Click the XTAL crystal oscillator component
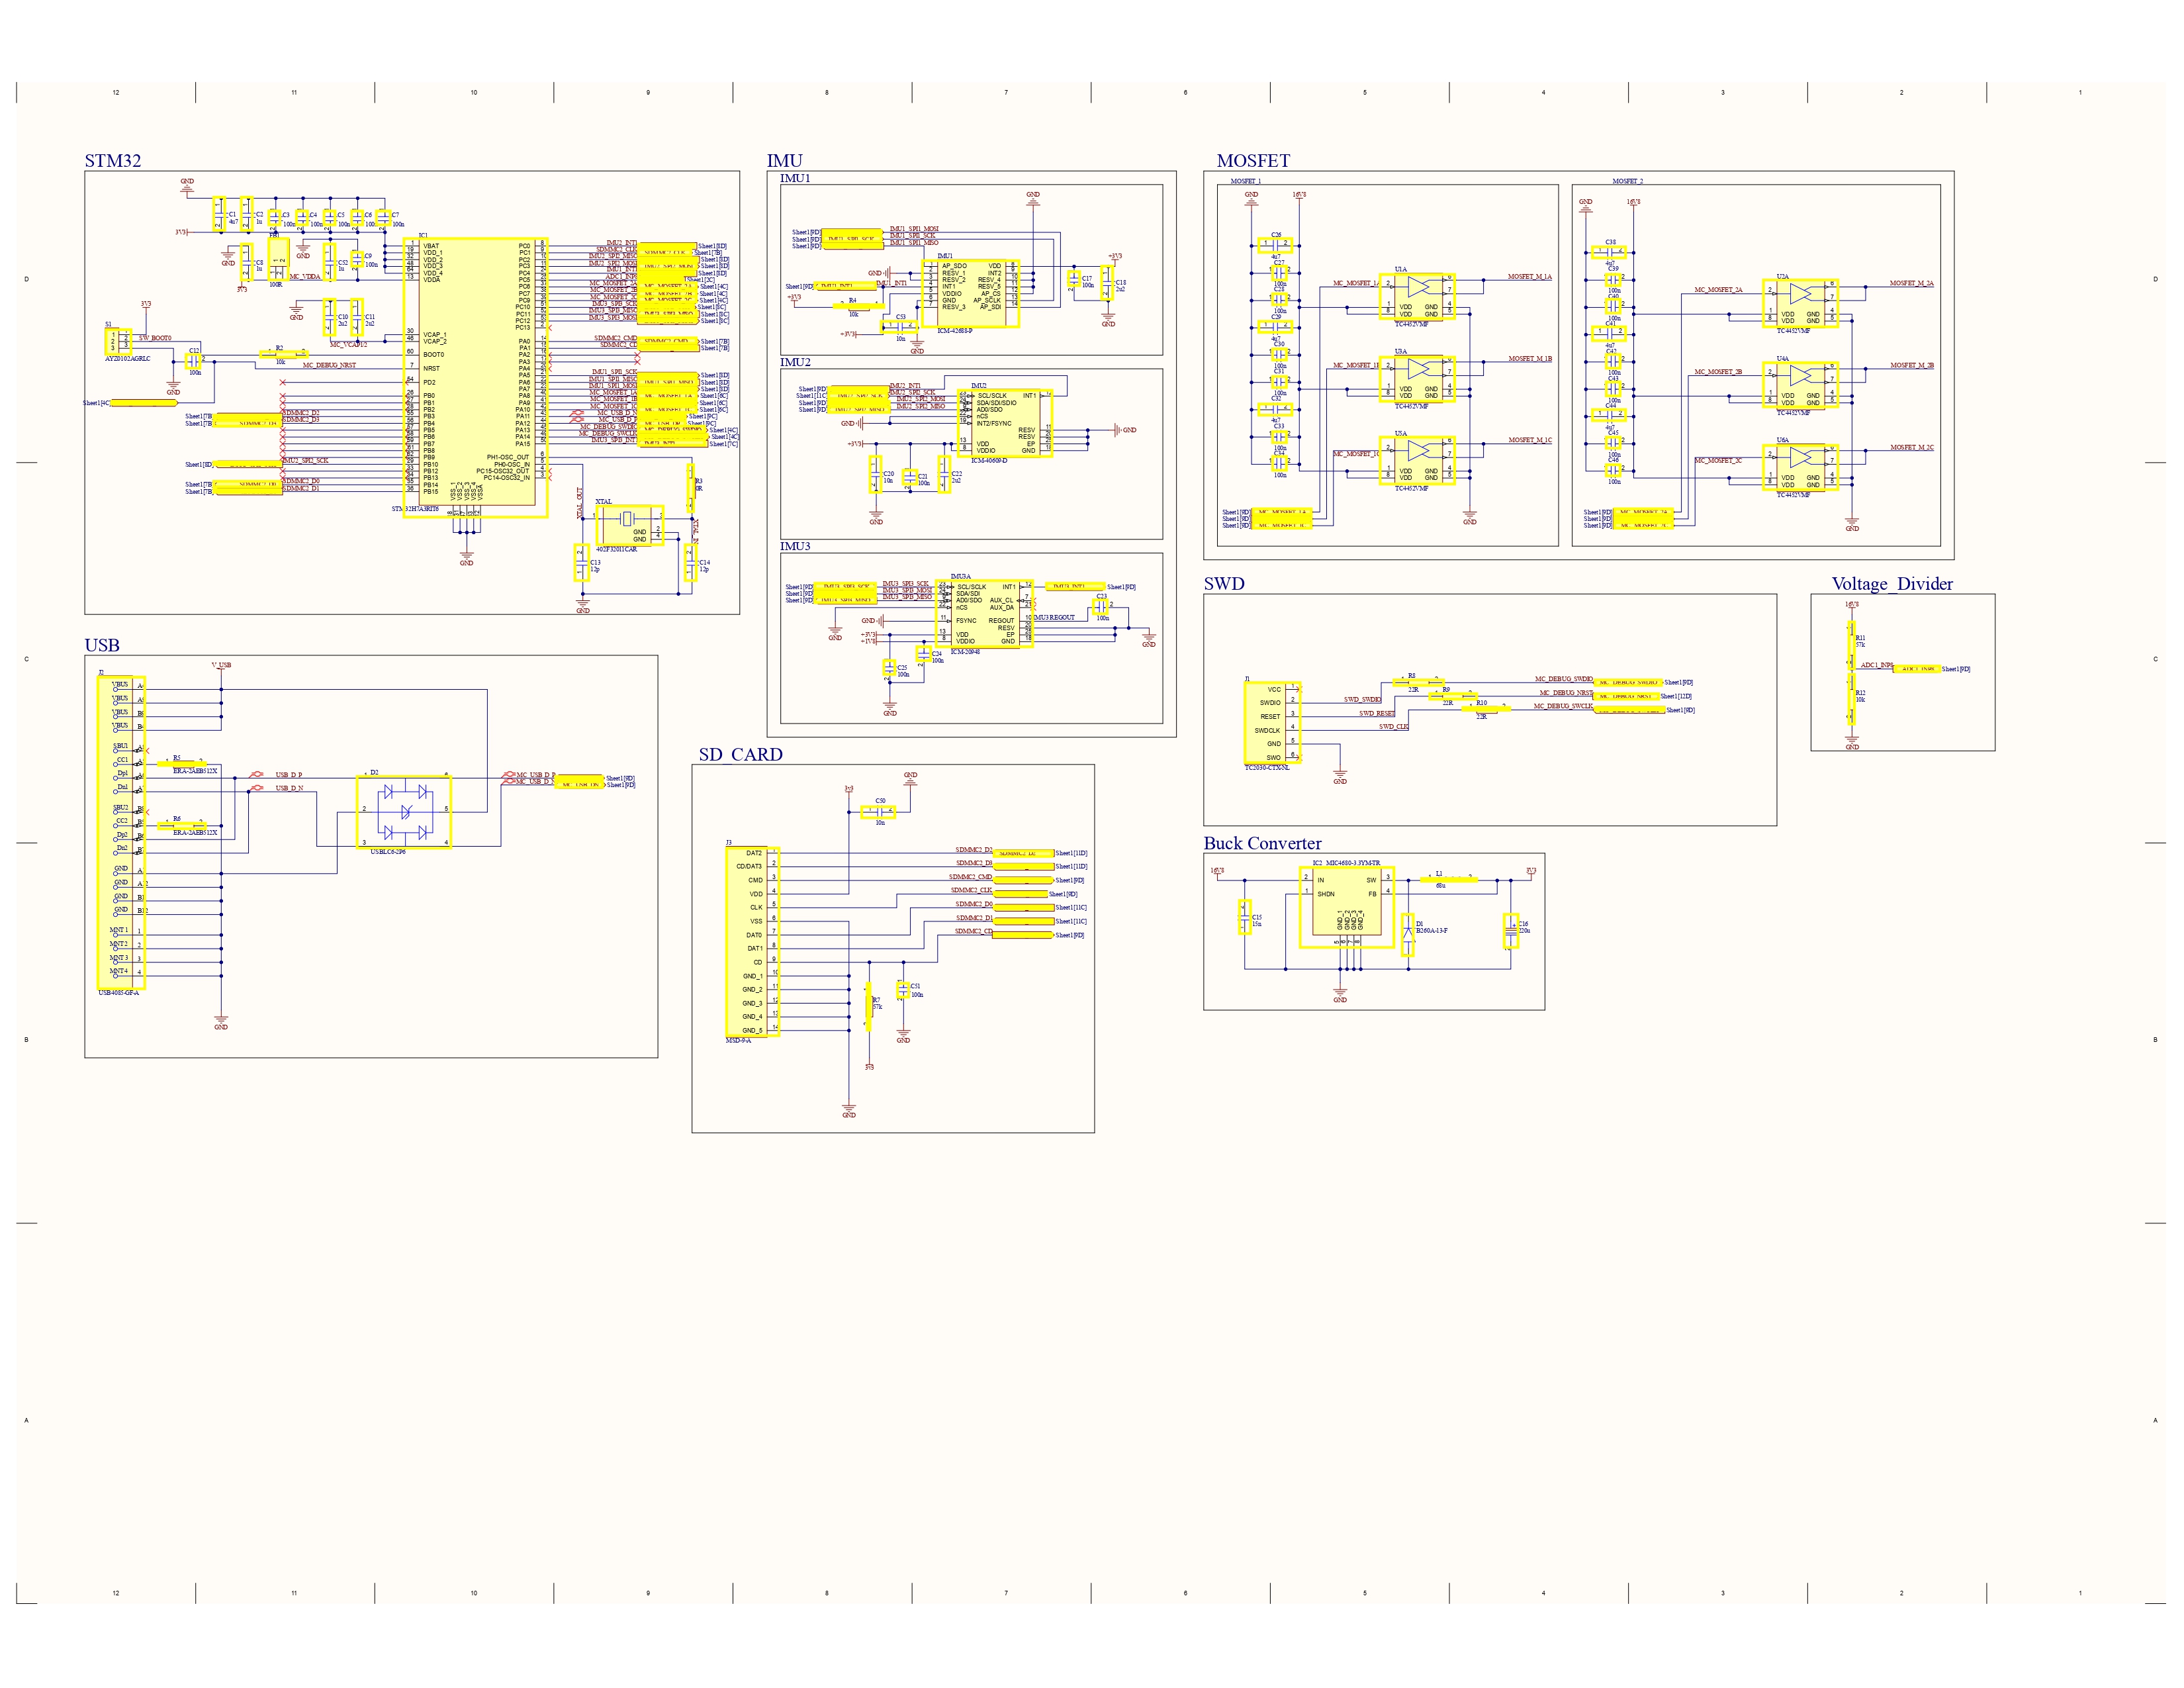 [629, 524]
